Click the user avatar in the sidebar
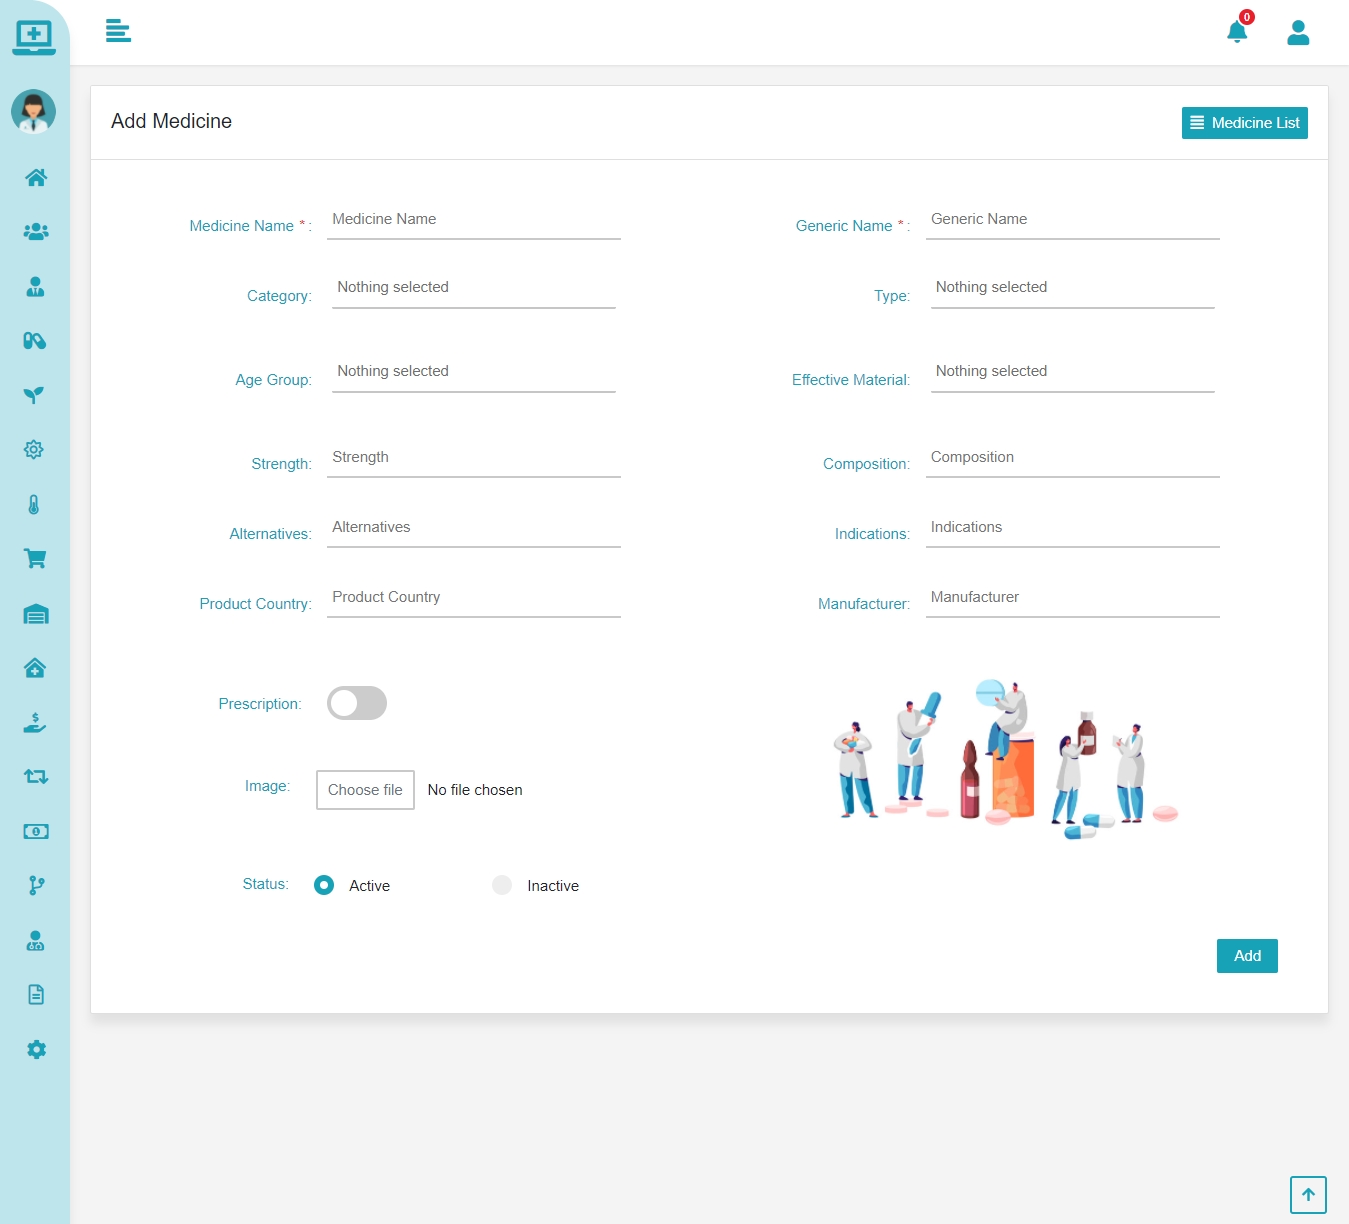The height and width of the screenshot is (1224, 1349). (34, 111)
